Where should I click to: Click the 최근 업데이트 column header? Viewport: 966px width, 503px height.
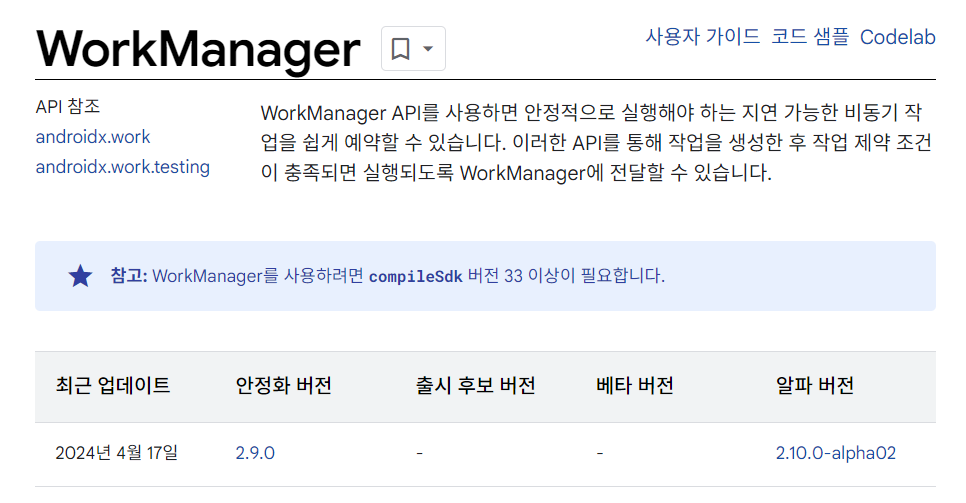click(x=113, y=386)
